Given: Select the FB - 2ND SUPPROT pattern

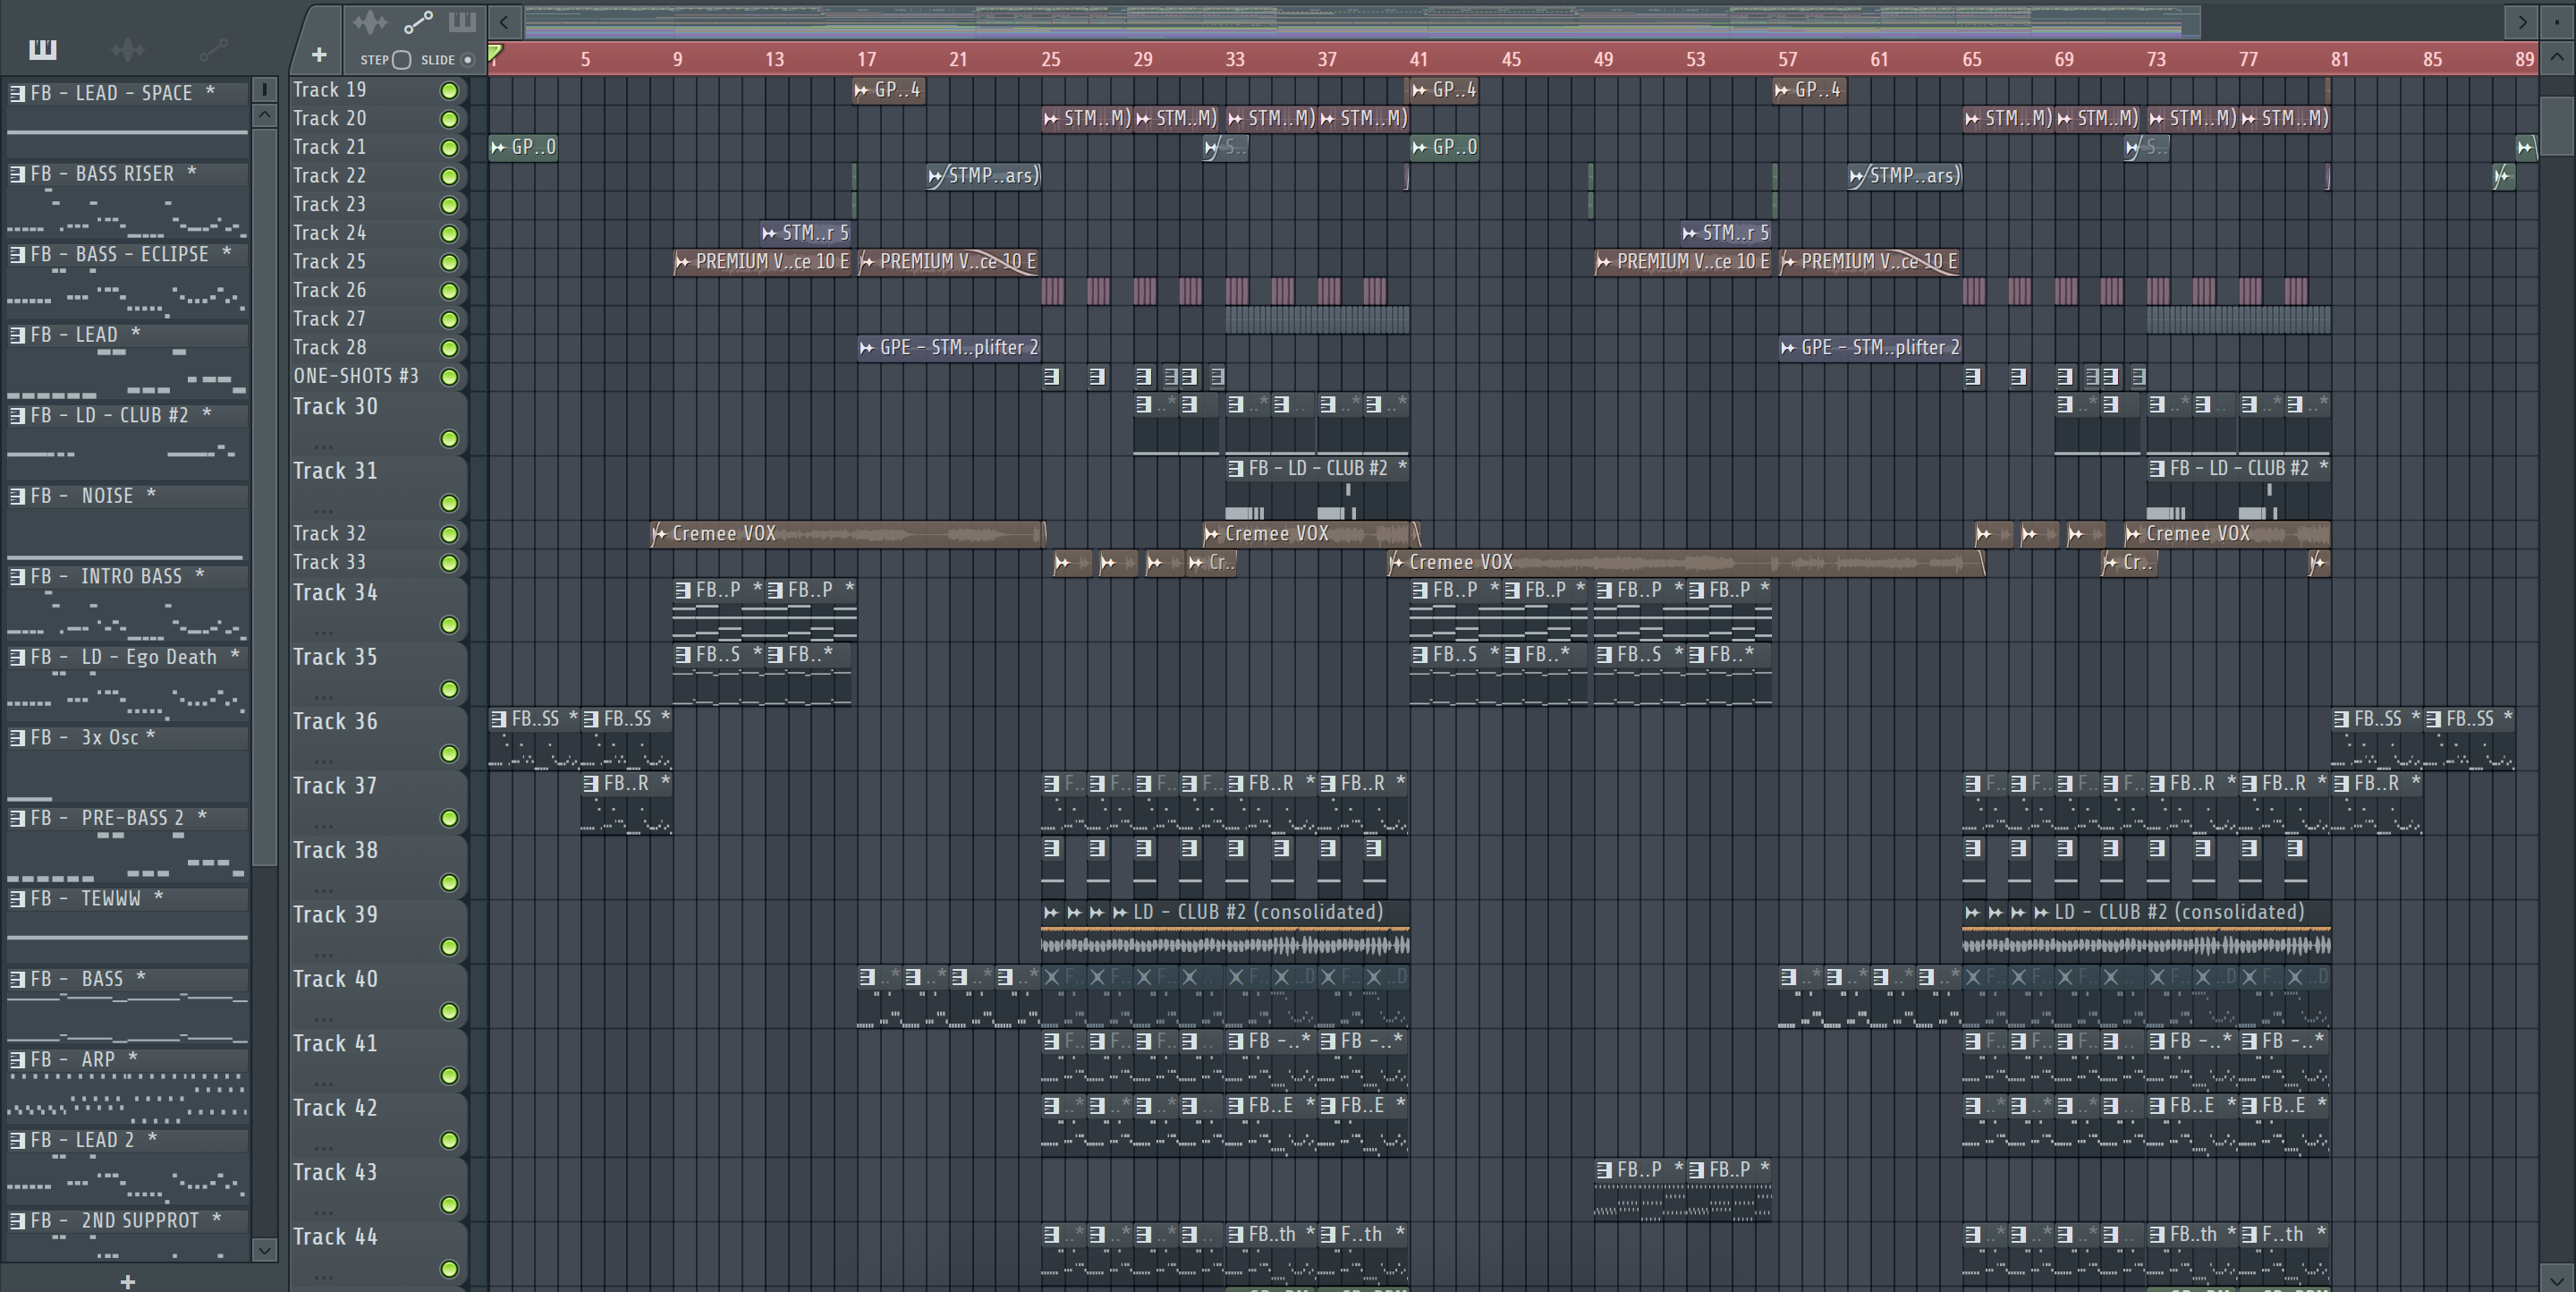Looking at the screenshot, I should [127, 1221].
